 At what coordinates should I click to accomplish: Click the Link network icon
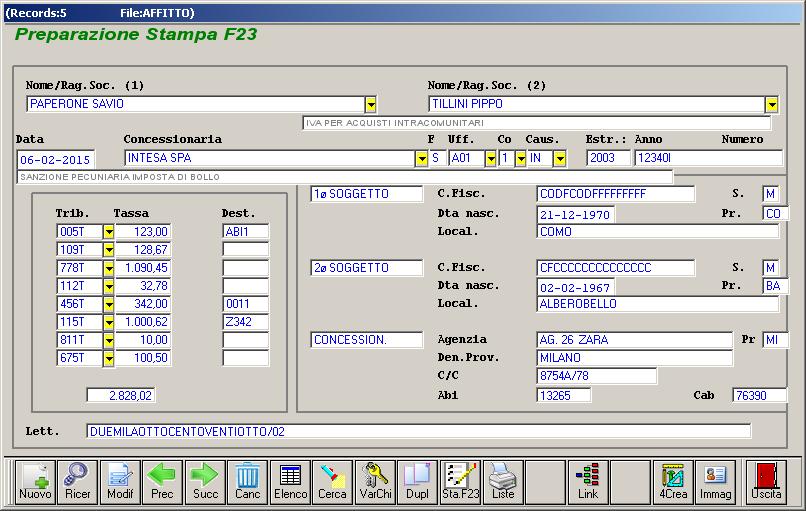[x=588, y=482]
